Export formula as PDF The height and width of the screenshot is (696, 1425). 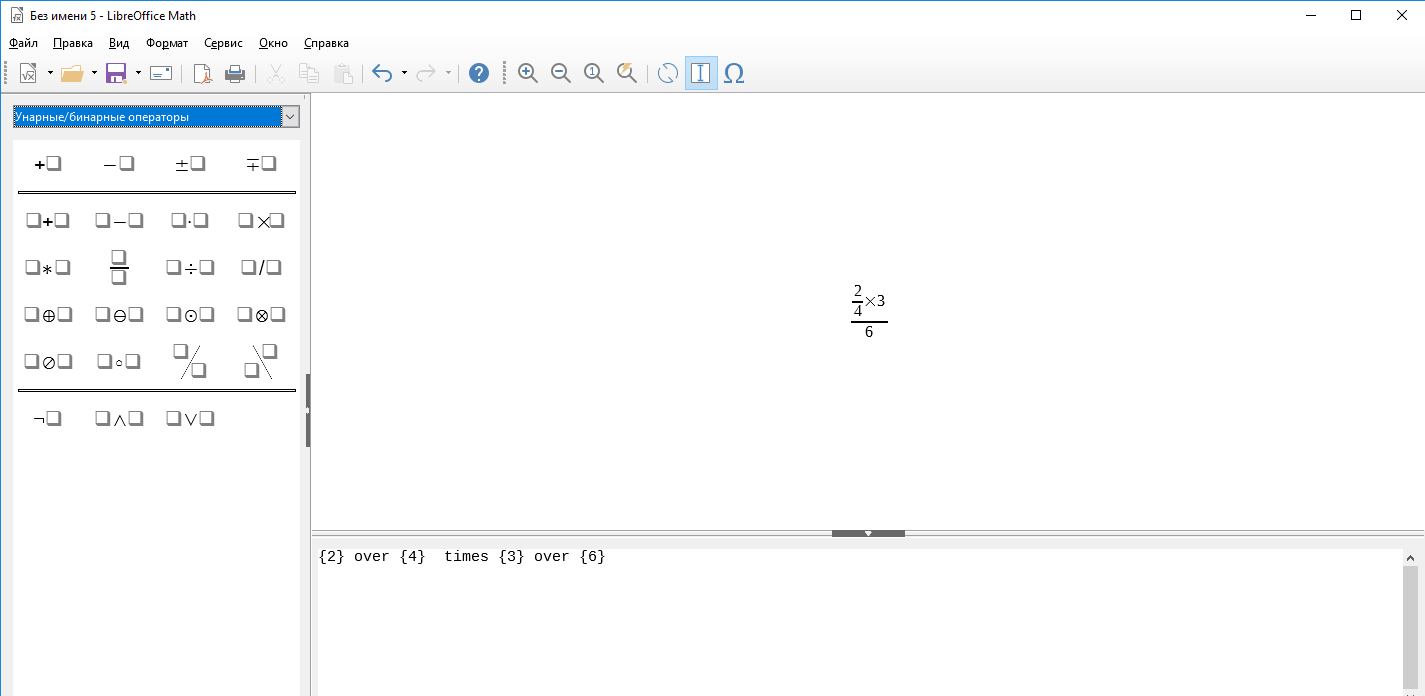click(202, 73)
